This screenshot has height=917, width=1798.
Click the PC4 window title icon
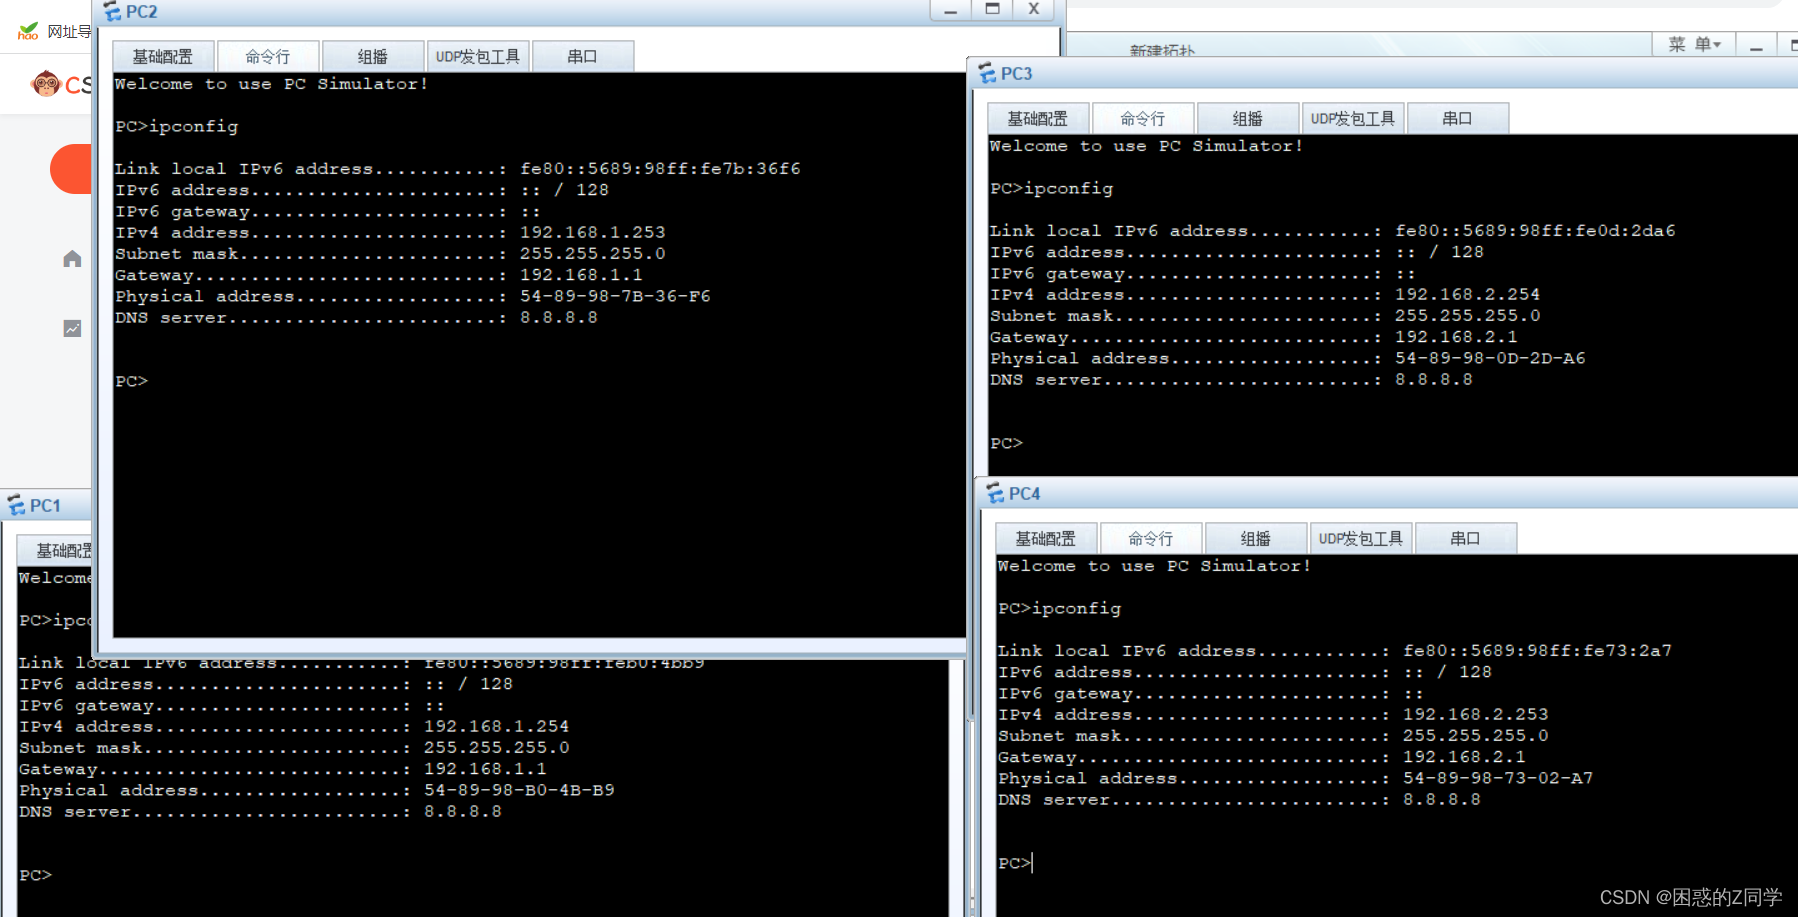pyautogui.click(x=995, y=494)
